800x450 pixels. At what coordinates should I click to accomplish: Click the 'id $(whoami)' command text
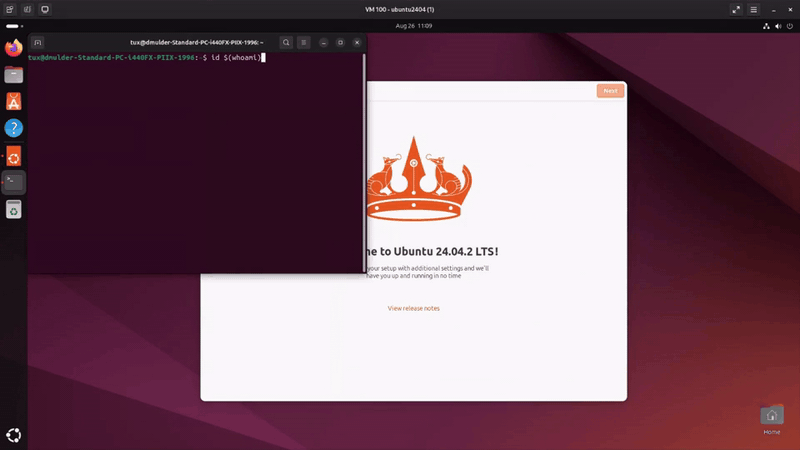[x=236, y=58]
